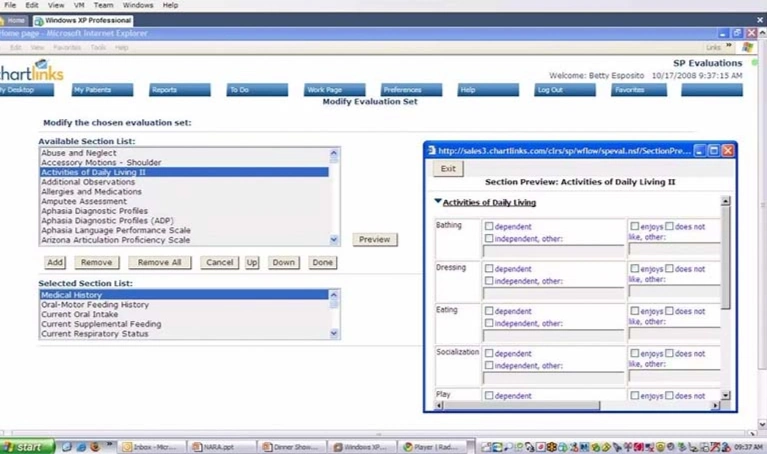Screen dimensions: 767x454
Task: Check Dressing independent checkbox
Action: click(489, 281)
